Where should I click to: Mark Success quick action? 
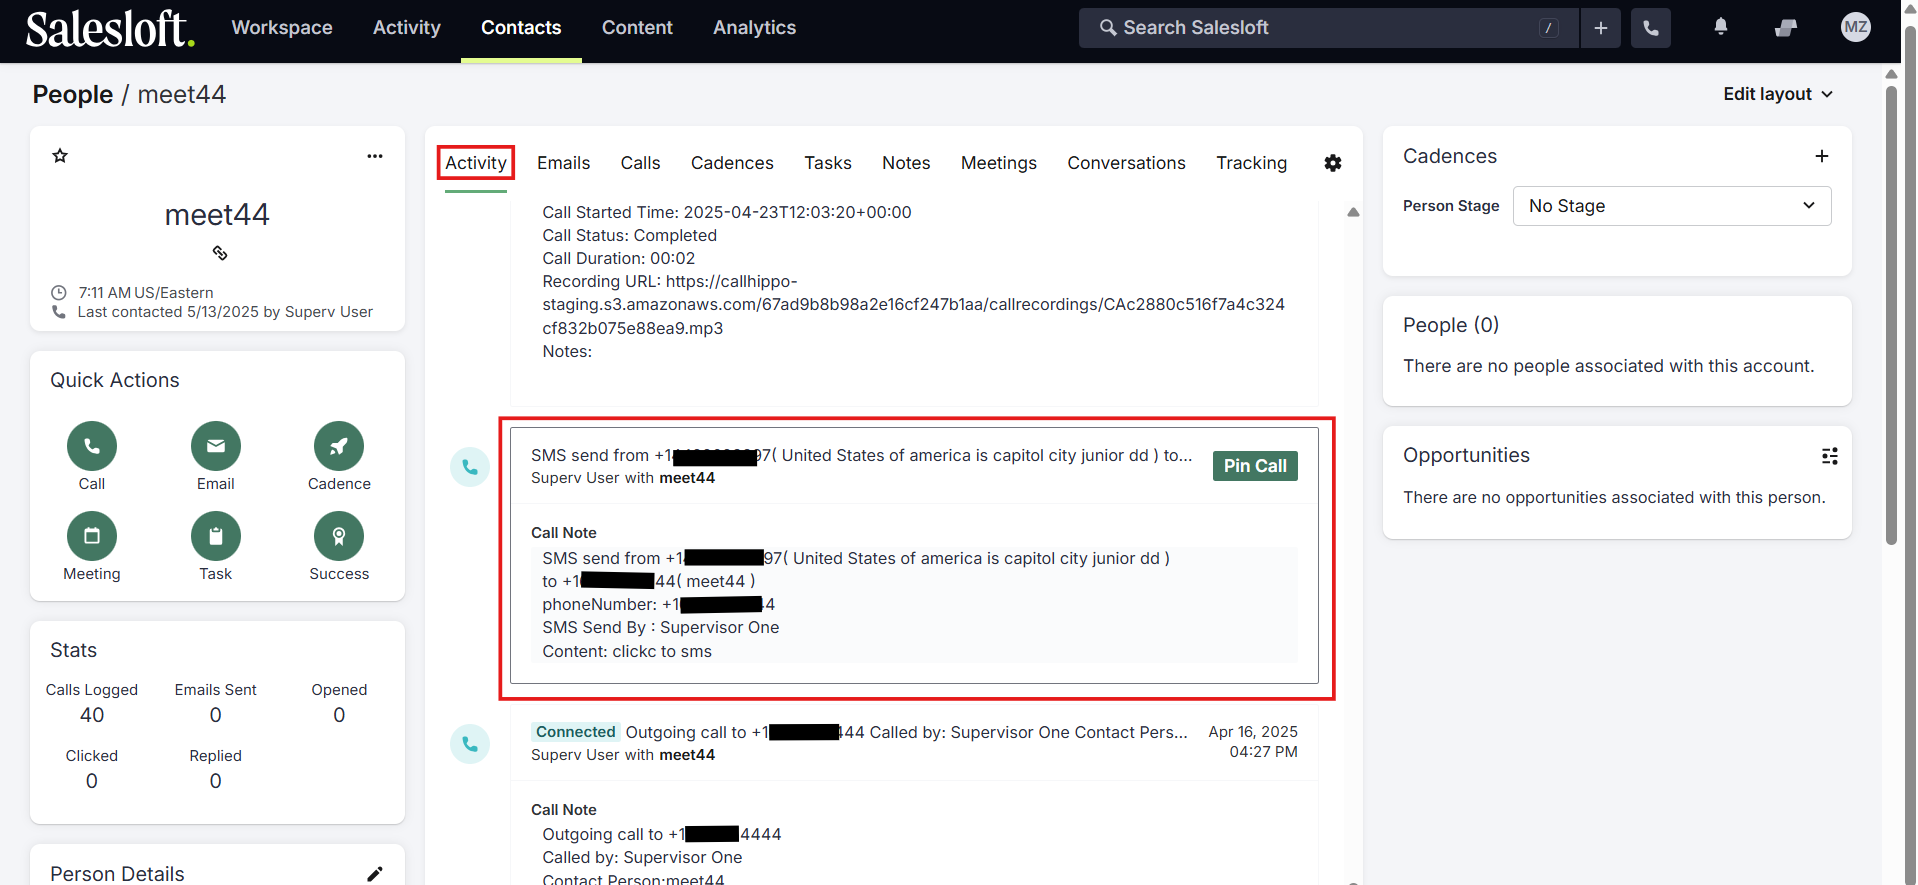[339, 536]
